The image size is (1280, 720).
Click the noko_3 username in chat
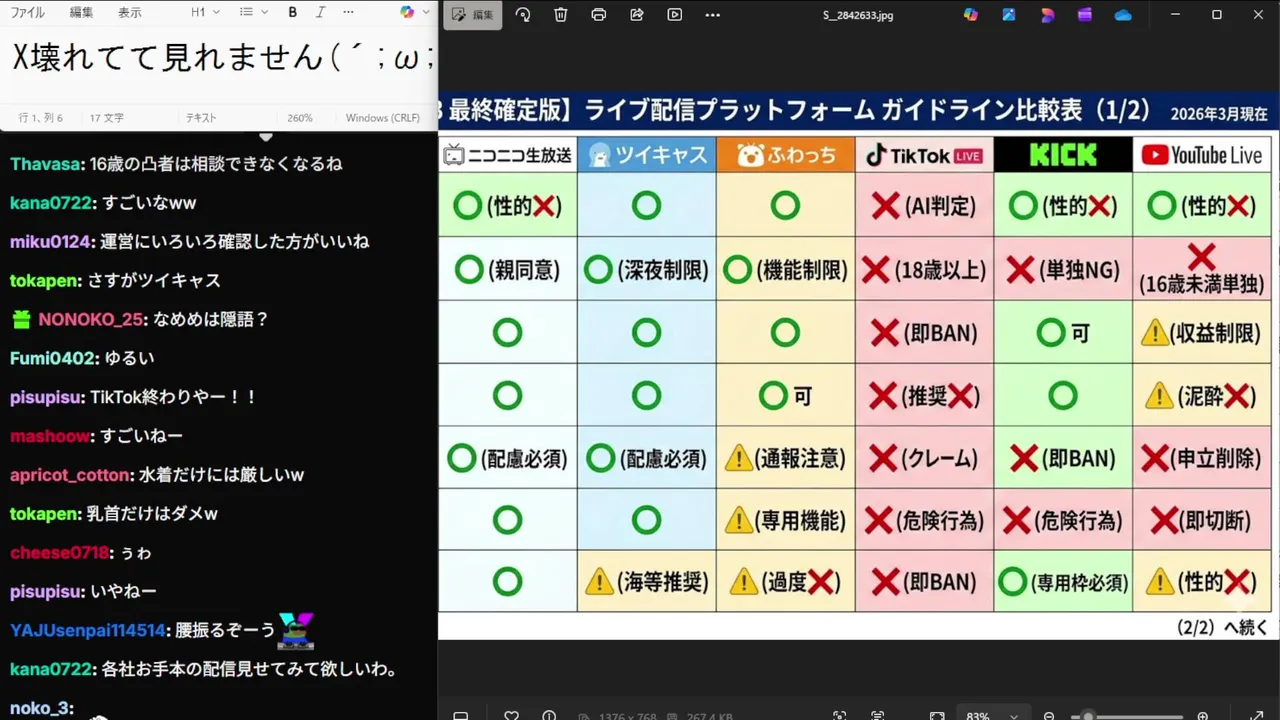click(x=39, y=709)
